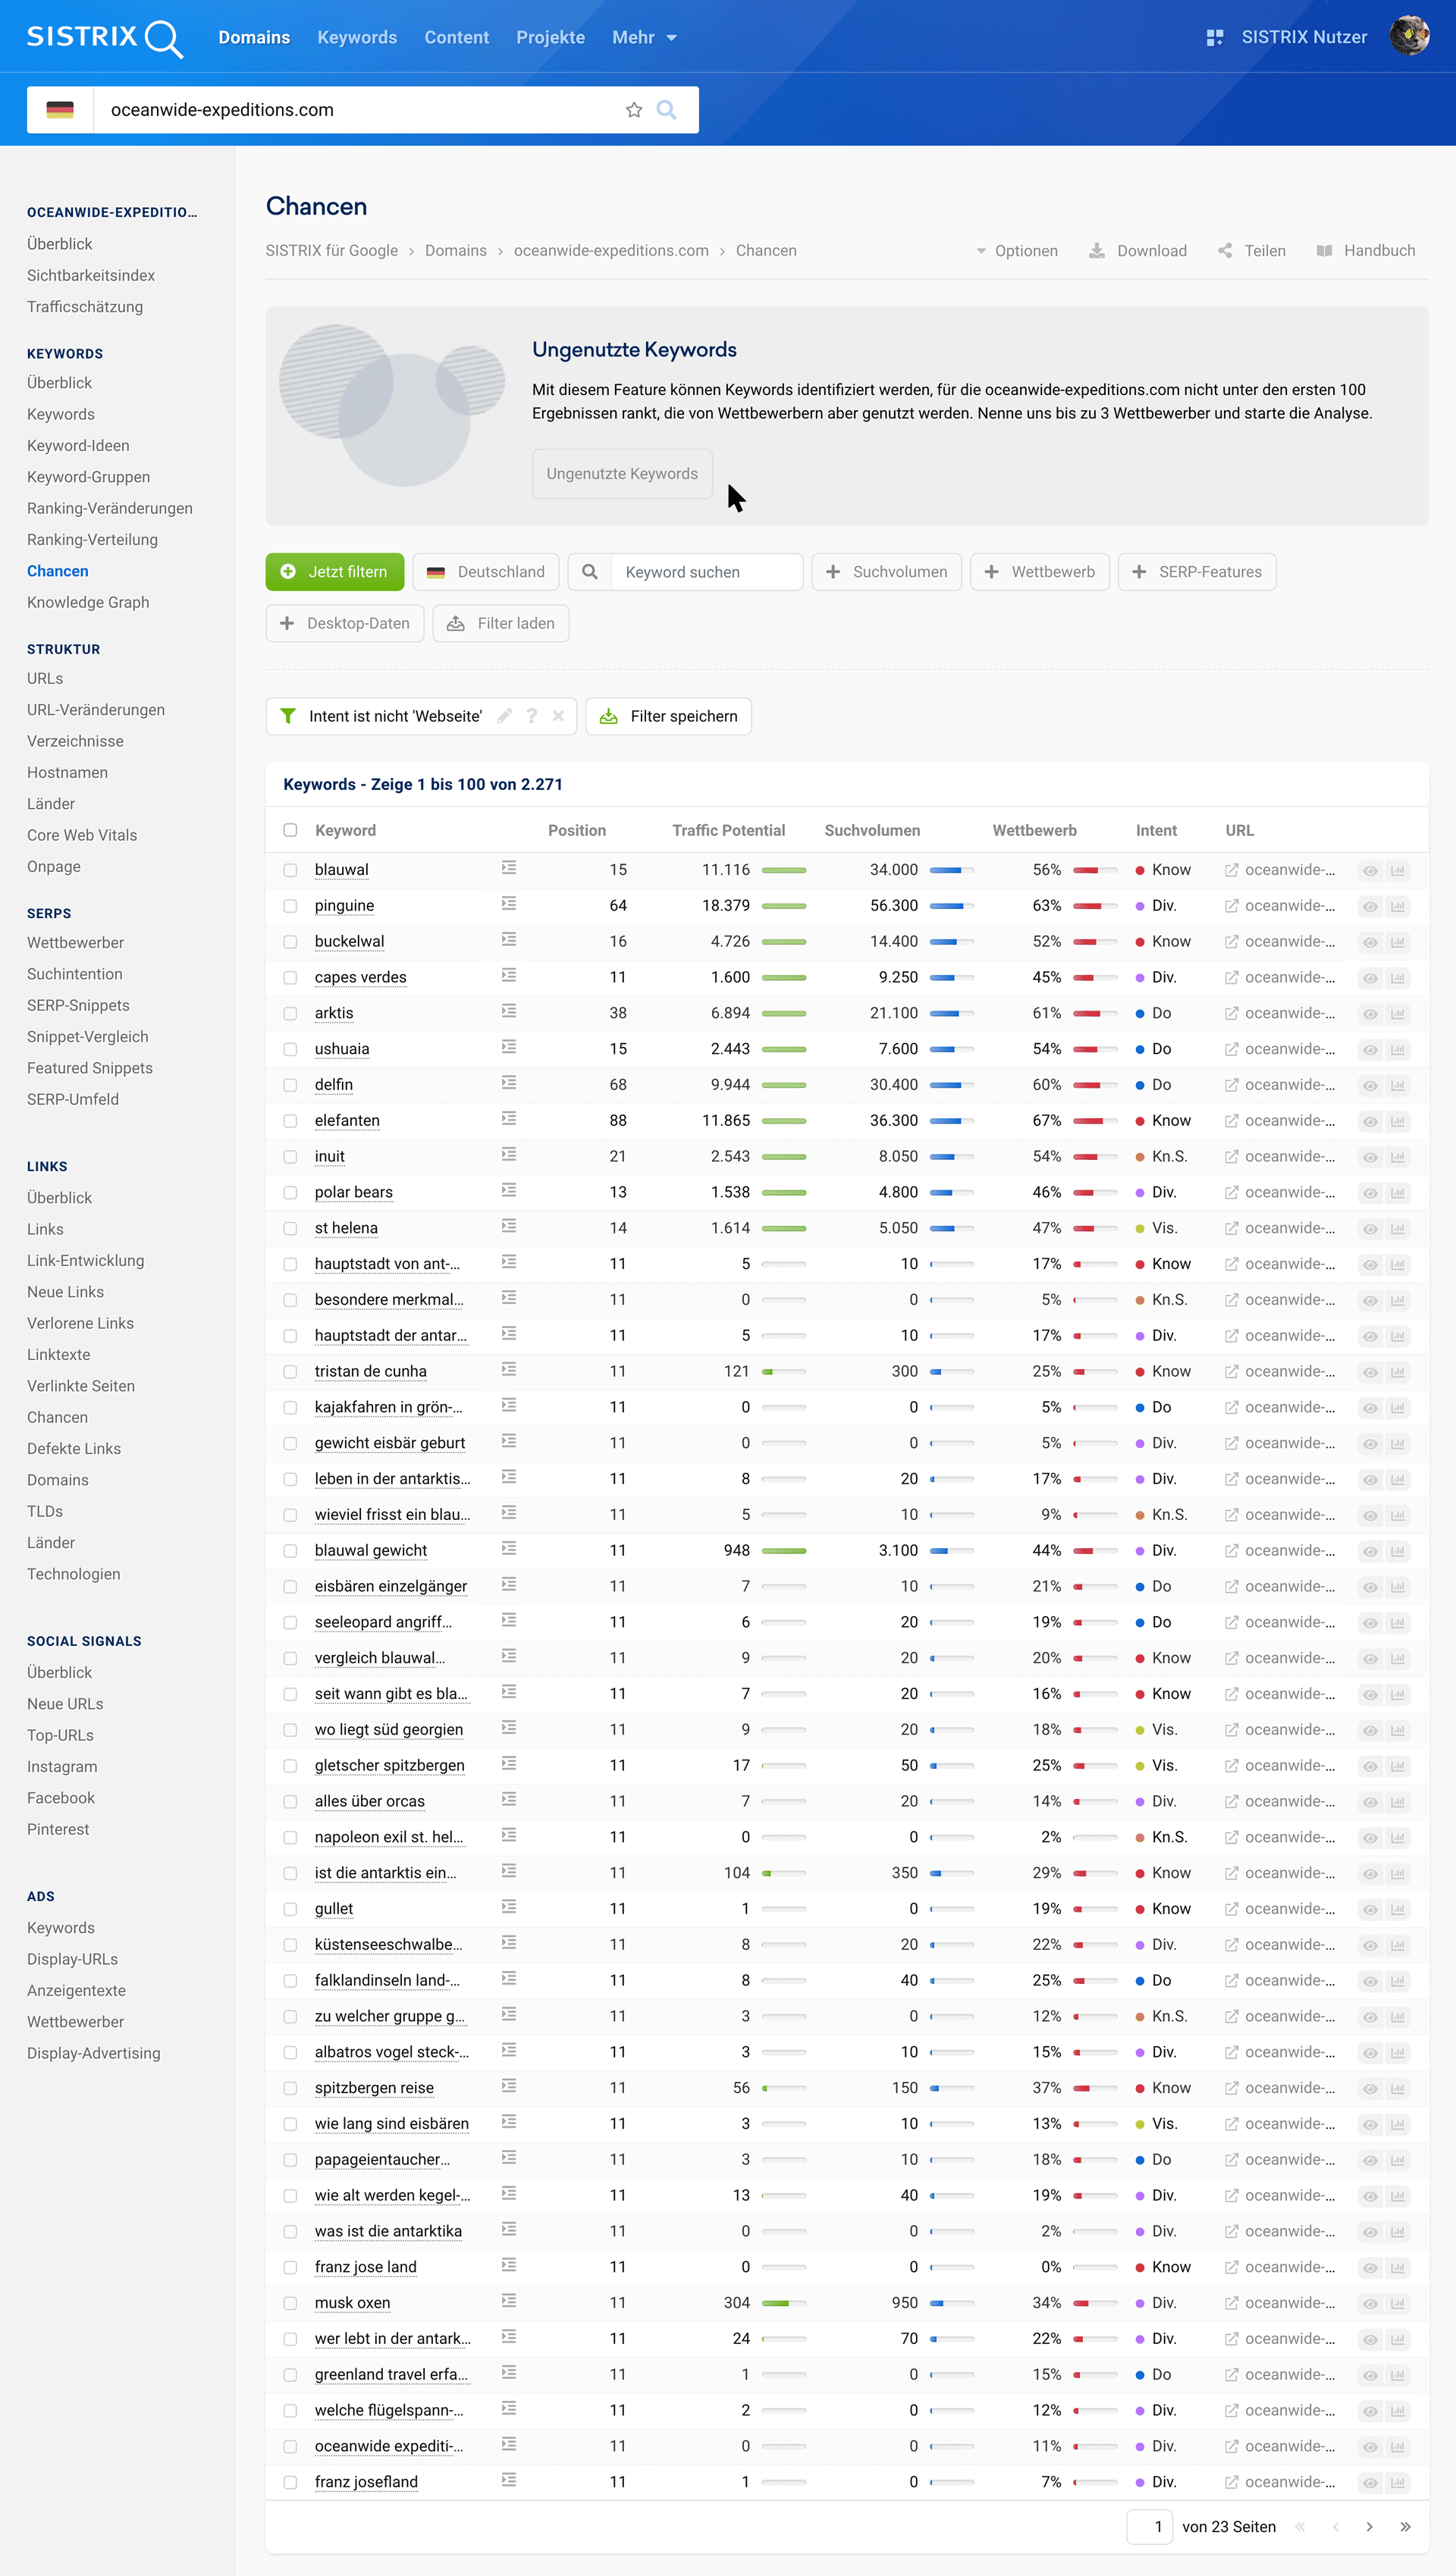Open external URL icon in pinguine row
Viewport: 1456px width, 2576px height.
[x=1231, y=906]
